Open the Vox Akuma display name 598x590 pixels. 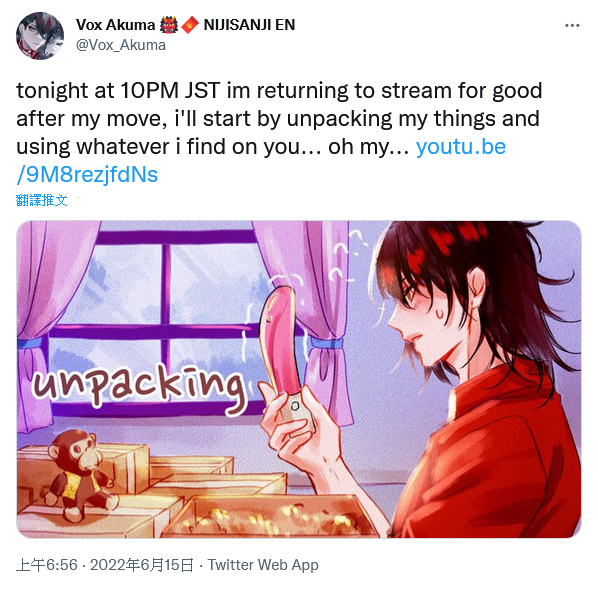pos(115,25)
